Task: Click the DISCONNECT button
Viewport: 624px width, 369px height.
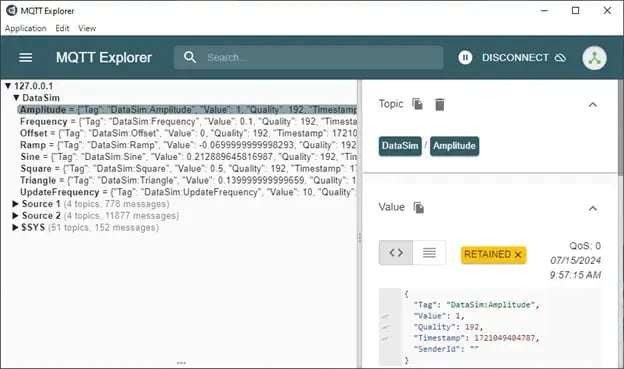Action: (524, 58)
